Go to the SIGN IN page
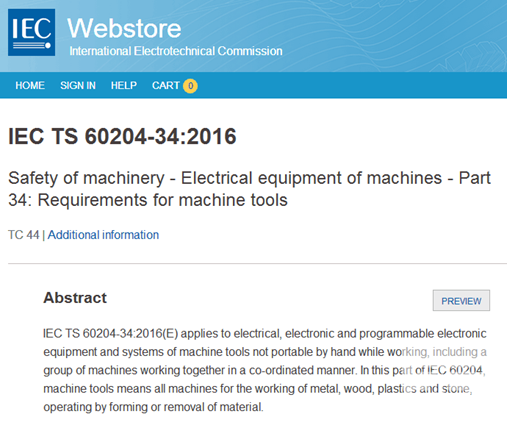Viewport: 507px width, 425px height. 78,86
